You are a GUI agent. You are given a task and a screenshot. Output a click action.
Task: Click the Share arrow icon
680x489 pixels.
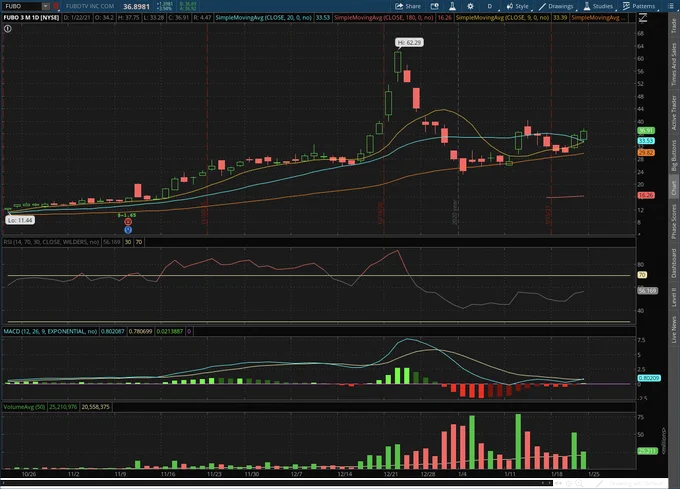[399, 6]
